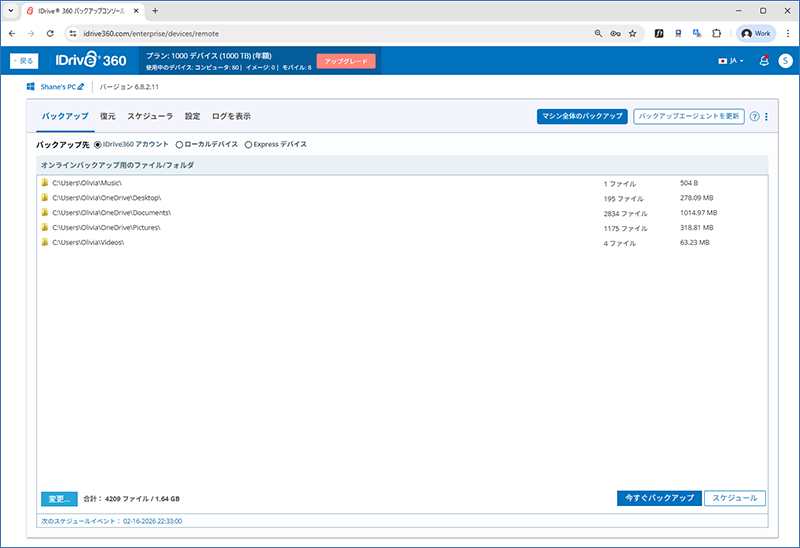Open the JA language dropdown
Image resolution: width=800 pixels, height=548 pixels.
[731, 61]
